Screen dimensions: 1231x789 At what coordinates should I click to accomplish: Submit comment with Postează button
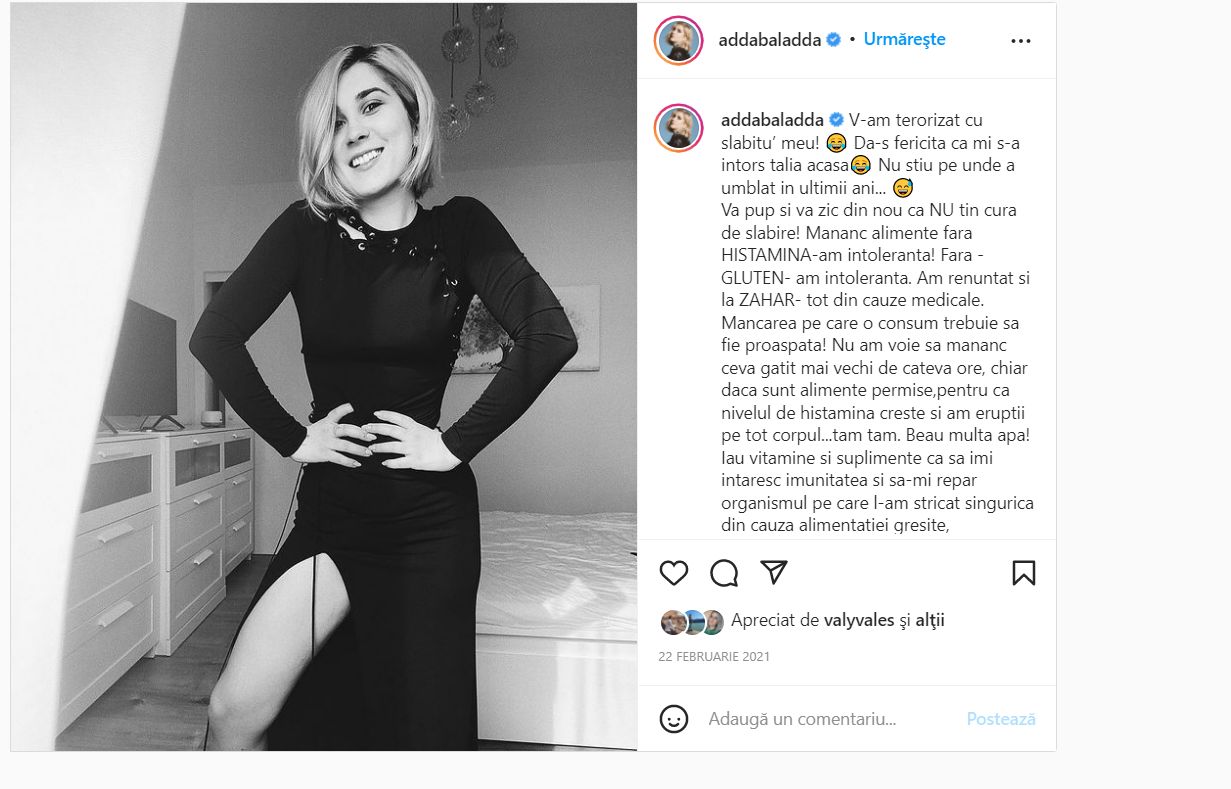(x=1001, y=719)
